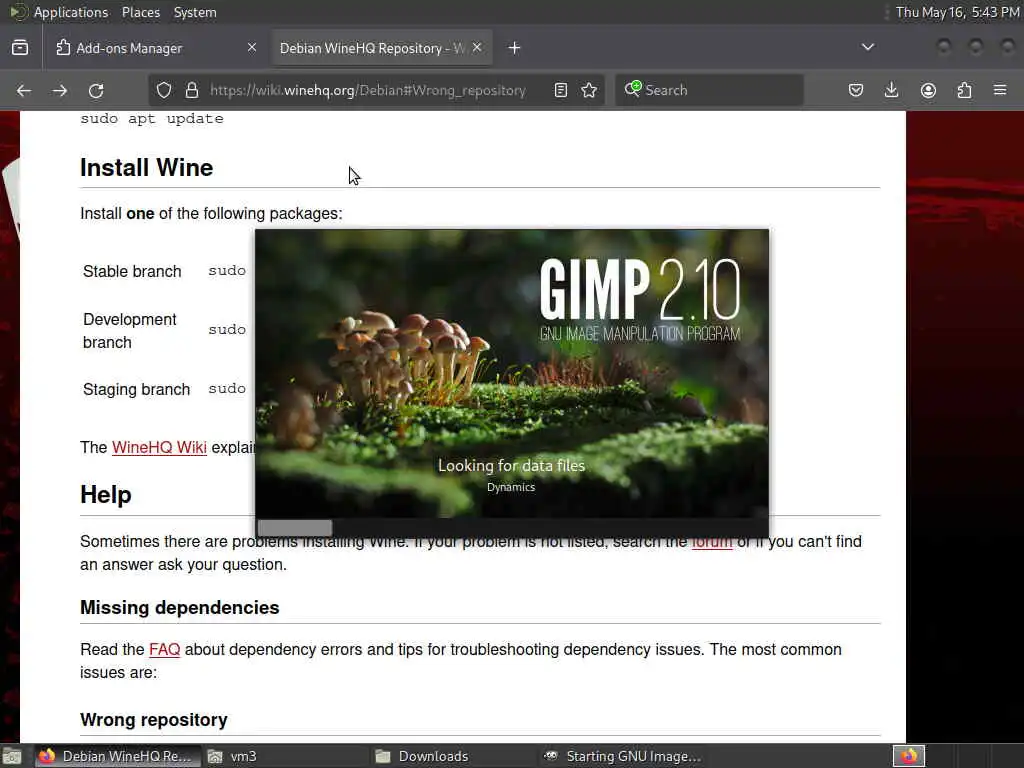This screenshot has height=768, width=1024.
Task: Switch to the Add-ons Manager tab
Action: [155, 48]
